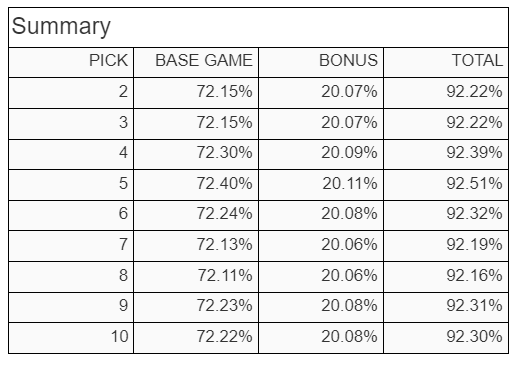517x365 pixels.
Task: Click the BONUS column header
Action: click(x=321, y=62)
